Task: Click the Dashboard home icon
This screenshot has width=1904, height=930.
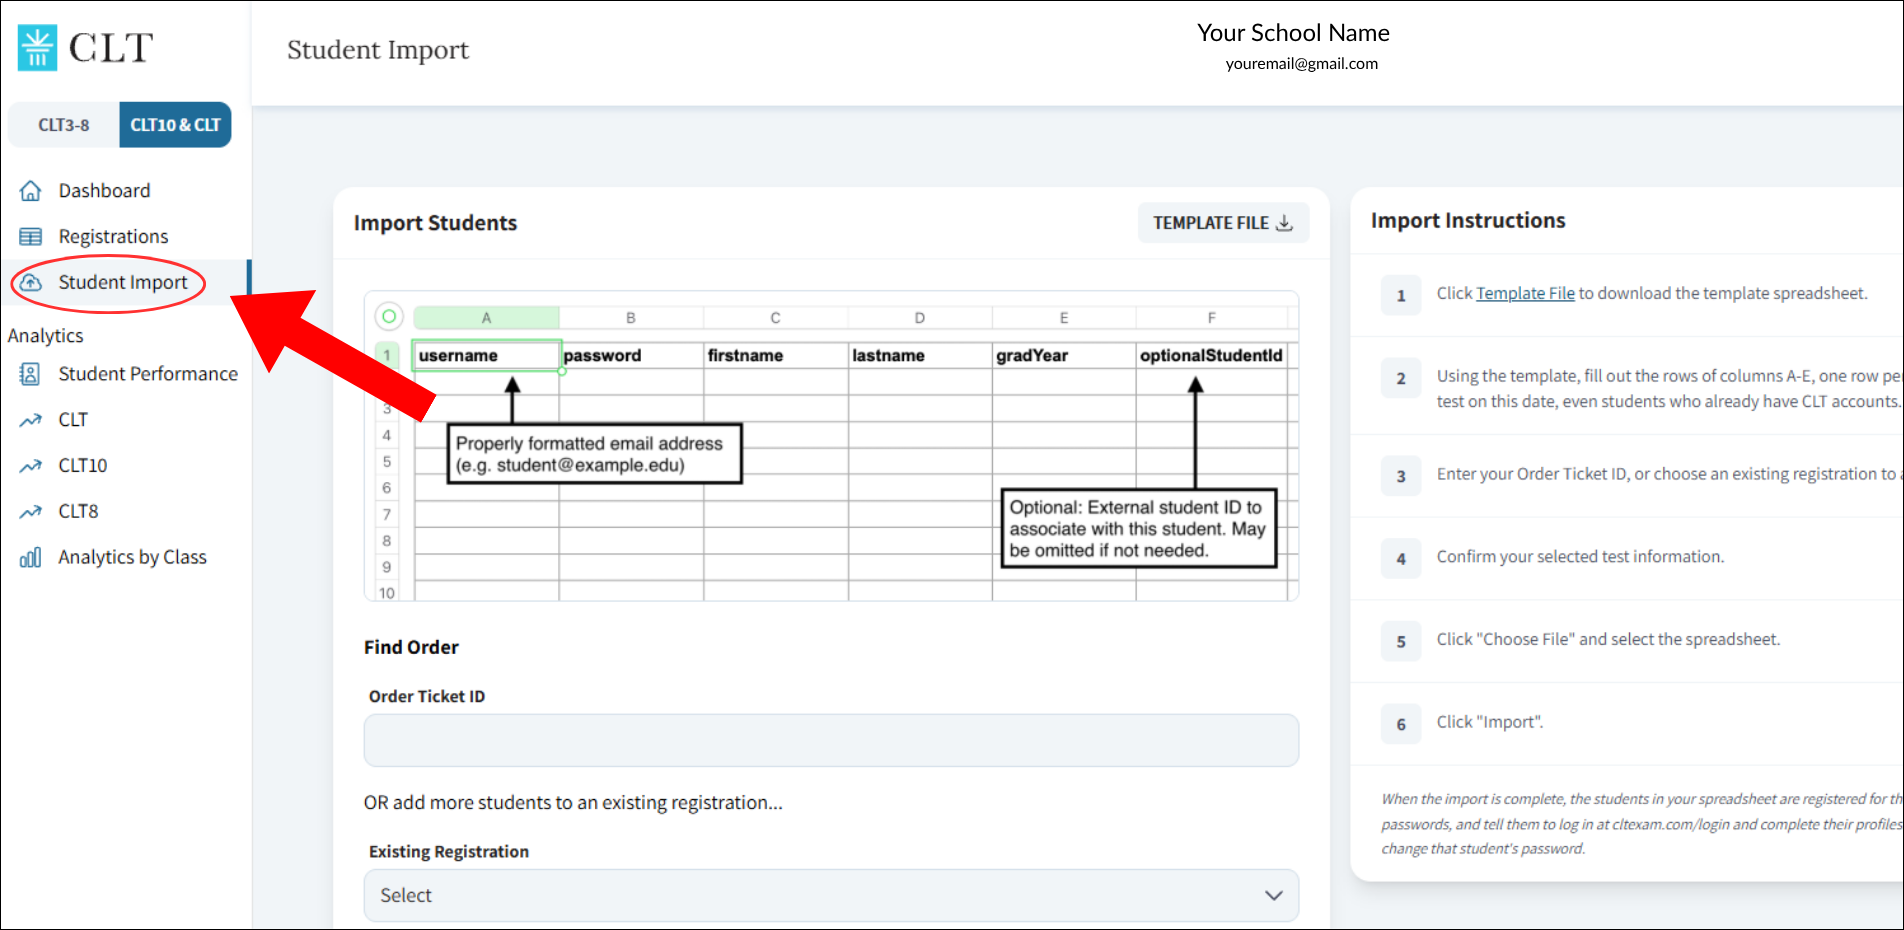Action: point(31,190)
